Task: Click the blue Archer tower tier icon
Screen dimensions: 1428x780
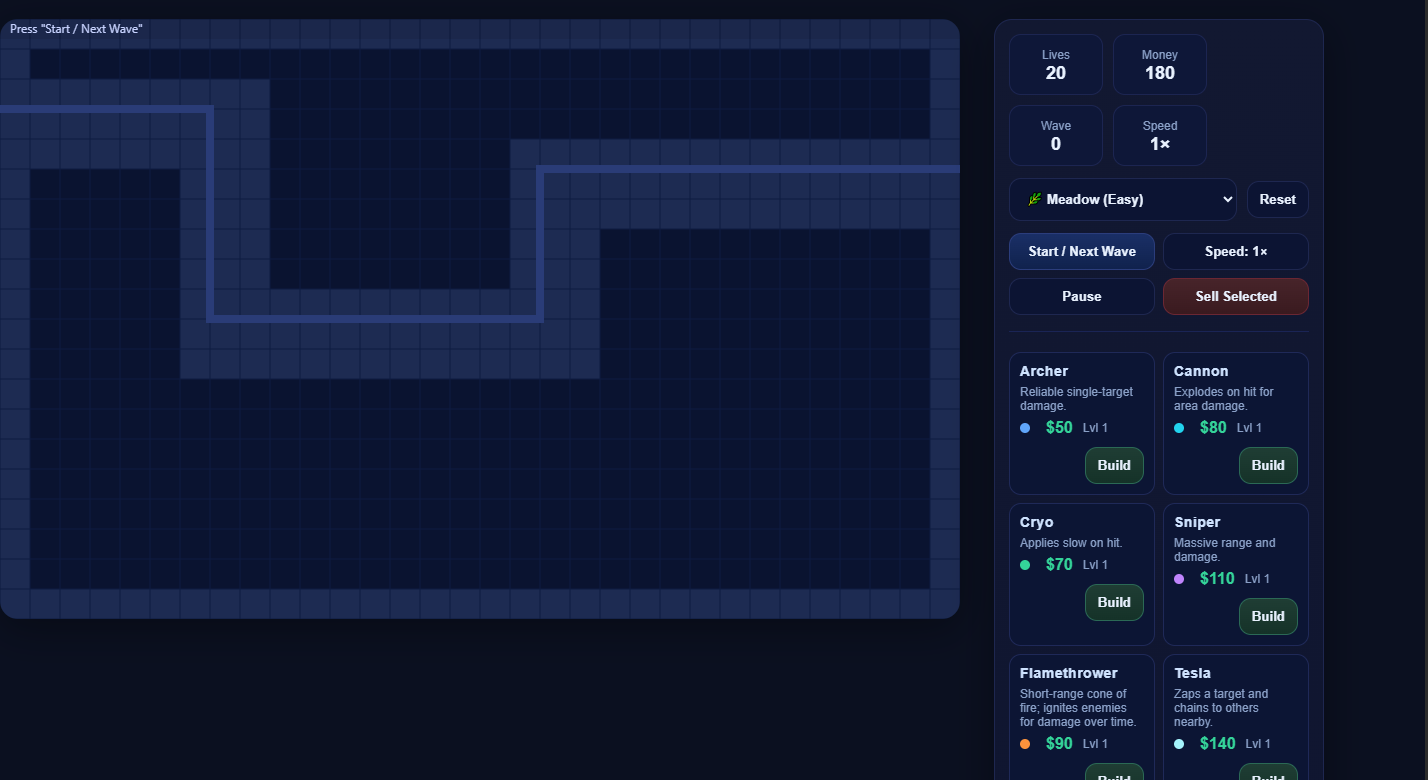Action: (x=1024, y=427)
